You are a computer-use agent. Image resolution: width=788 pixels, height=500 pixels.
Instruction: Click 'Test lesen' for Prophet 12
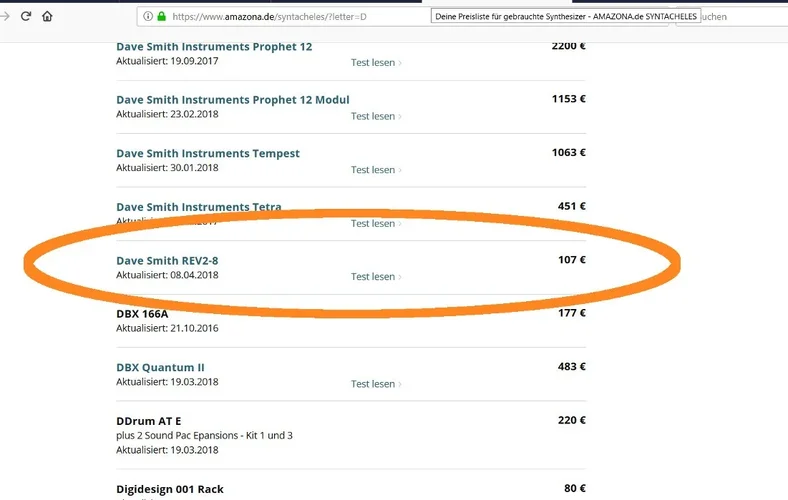pos(376,62)
